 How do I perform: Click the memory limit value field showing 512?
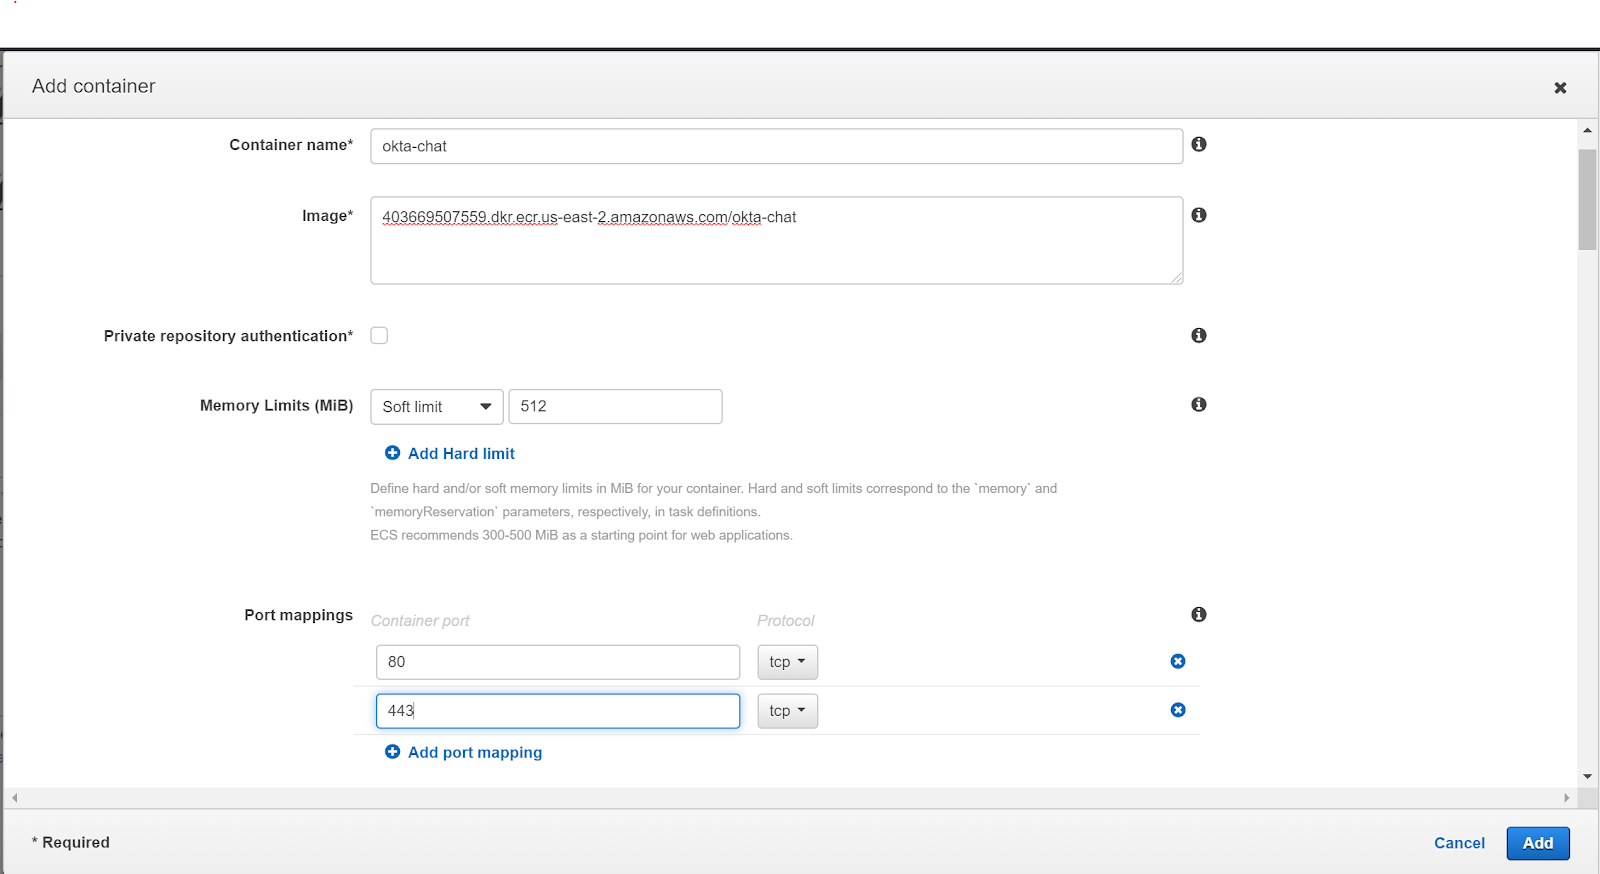tap(615, 407)
